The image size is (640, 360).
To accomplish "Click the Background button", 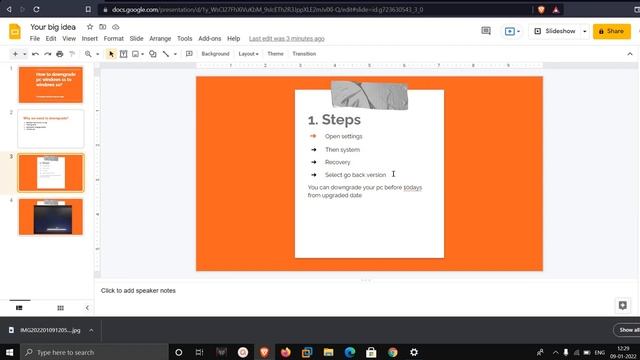I will point(215,54).
